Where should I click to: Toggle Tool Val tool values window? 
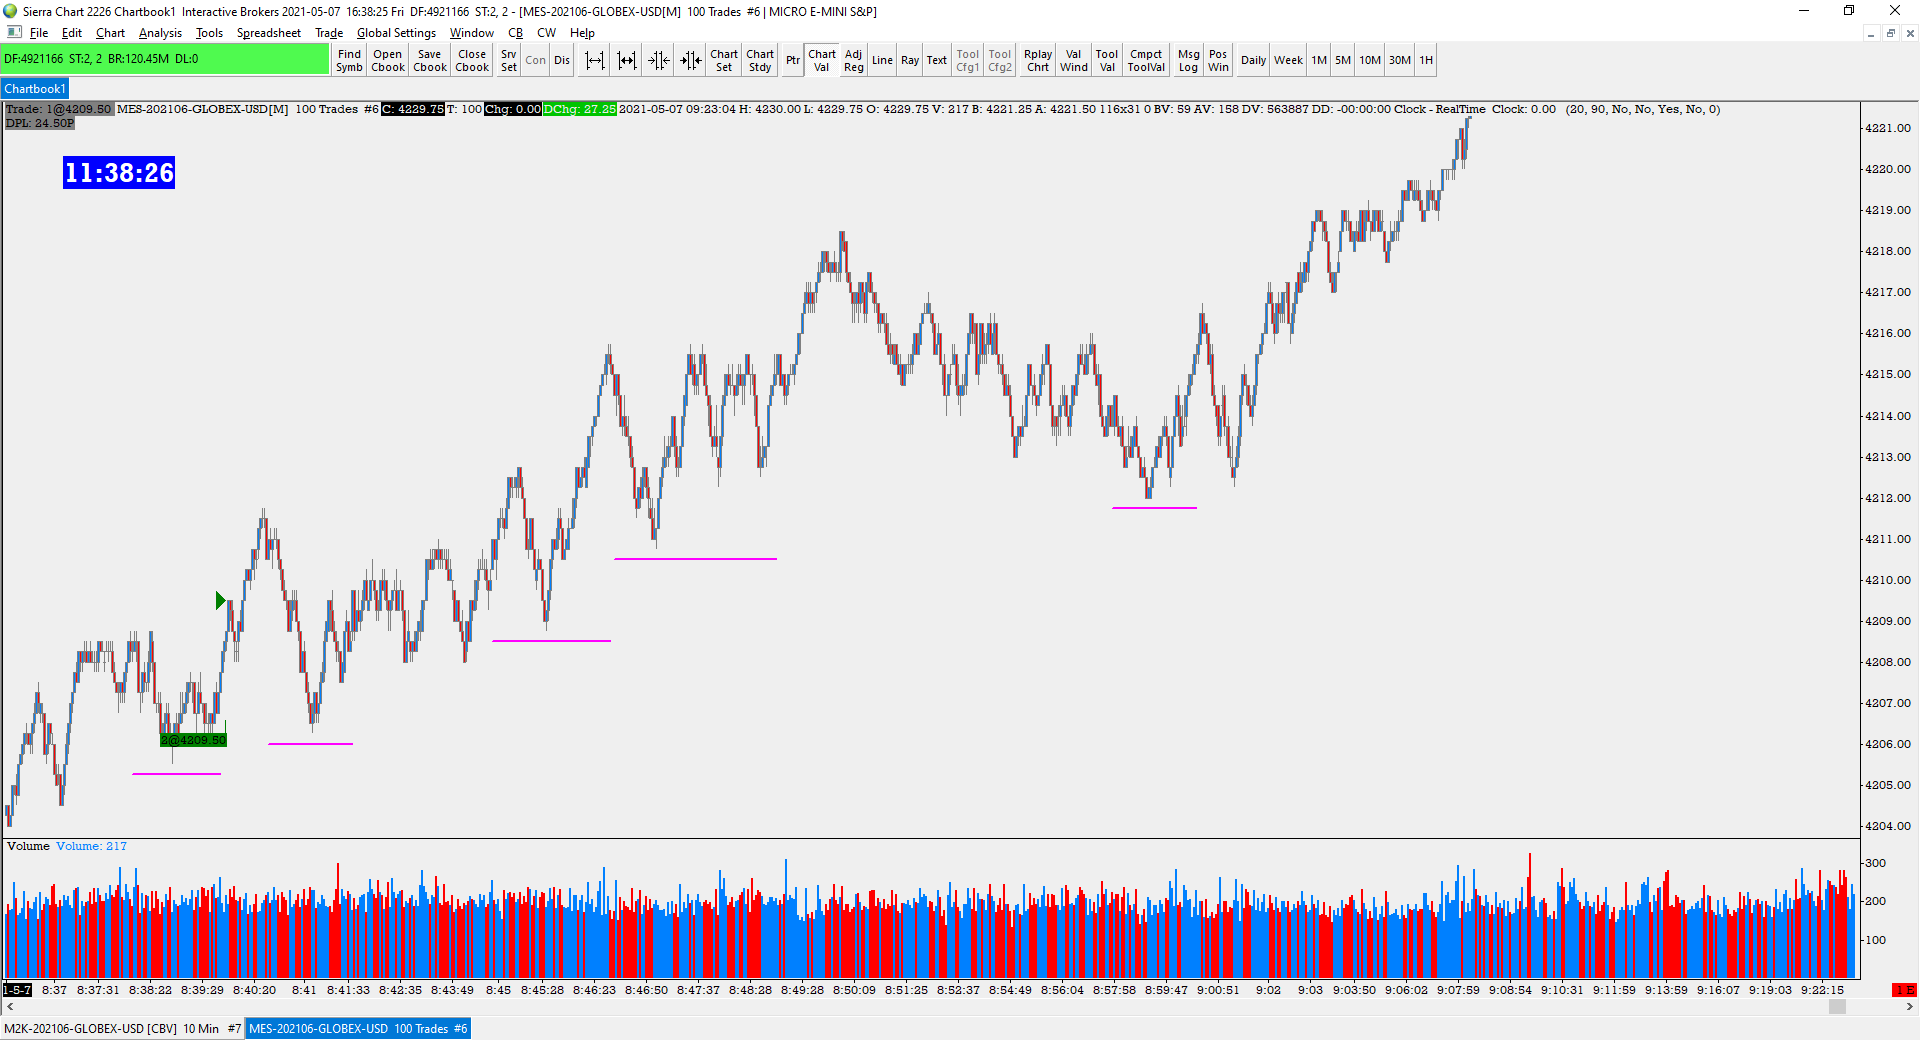(x=1107, y=60)
